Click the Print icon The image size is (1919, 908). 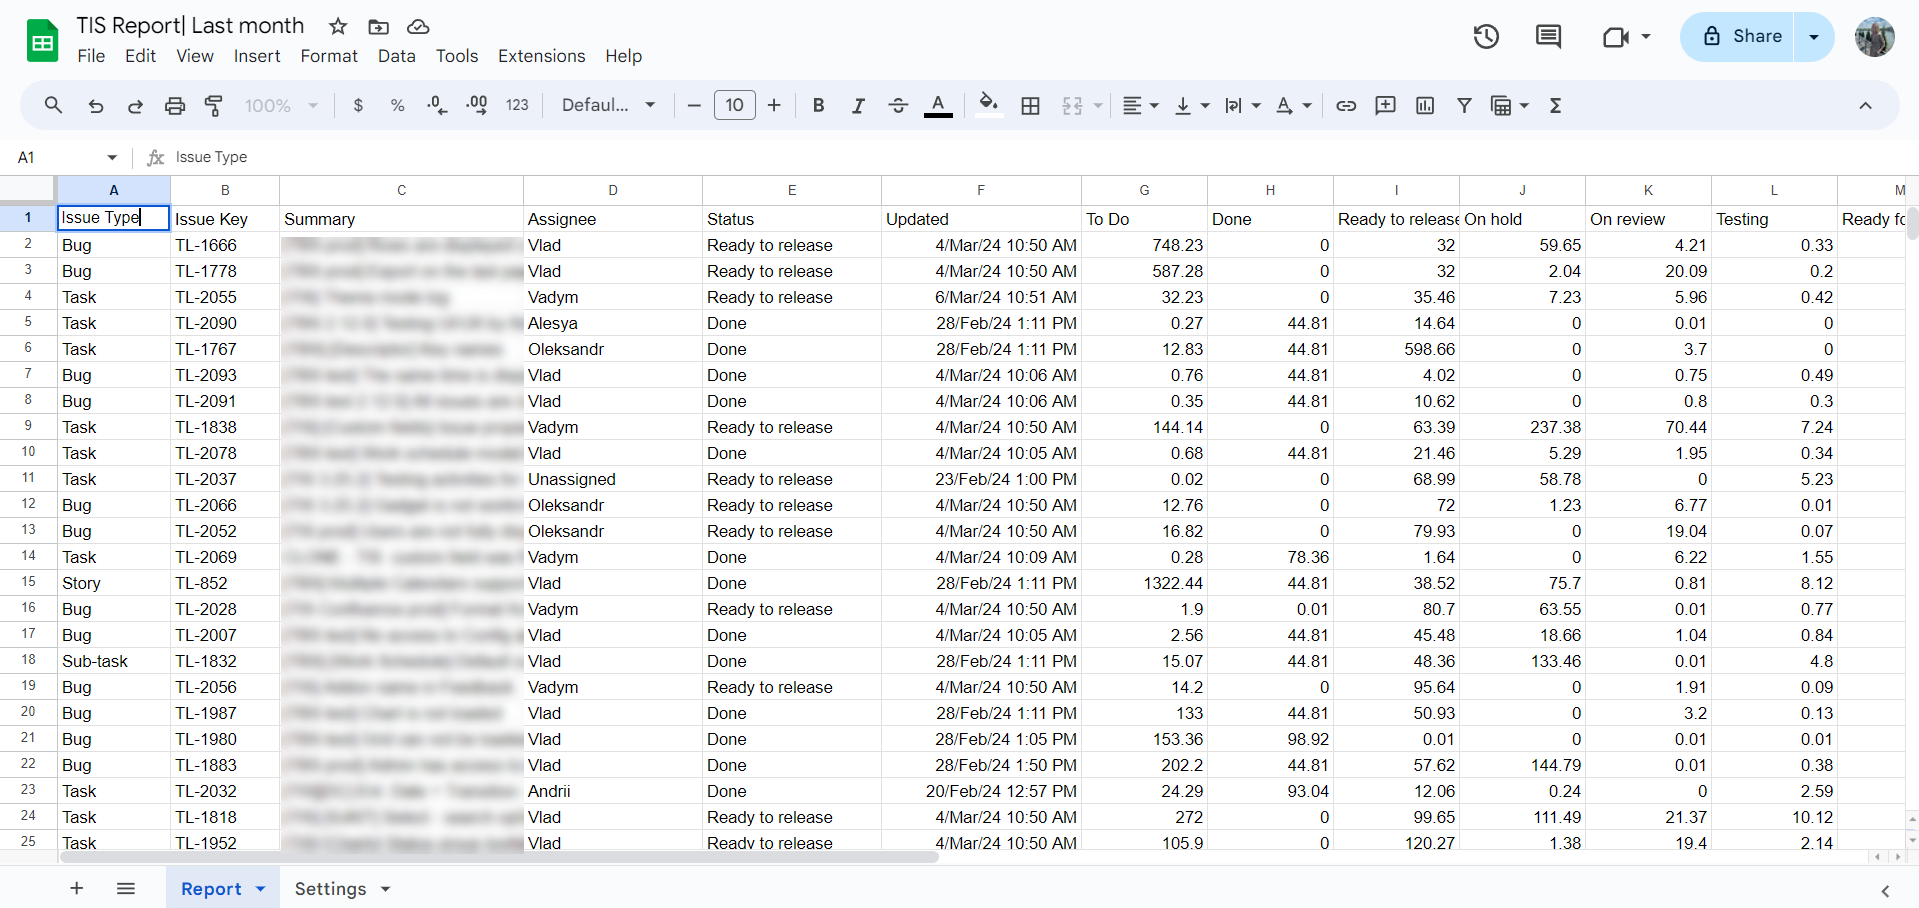point(175,106)
